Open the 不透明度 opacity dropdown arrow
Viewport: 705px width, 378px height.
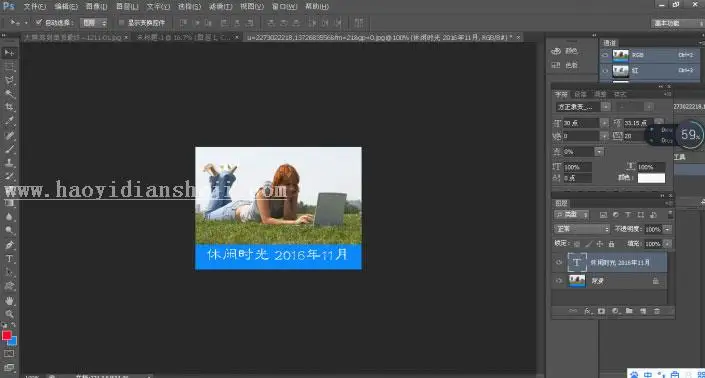point(668,229)
